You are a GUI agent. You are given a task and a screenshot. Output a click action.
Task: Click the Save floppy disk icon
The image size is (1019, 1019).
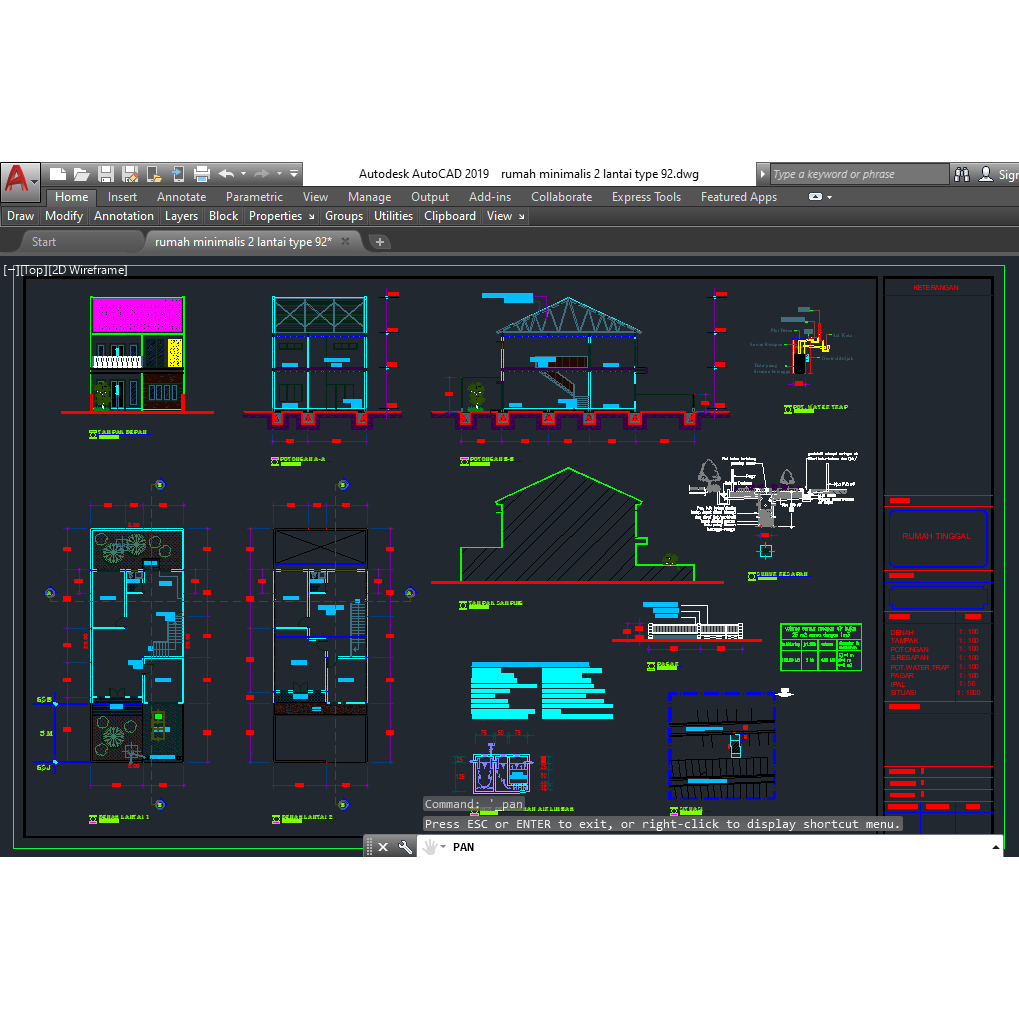[x=106, y=174]
